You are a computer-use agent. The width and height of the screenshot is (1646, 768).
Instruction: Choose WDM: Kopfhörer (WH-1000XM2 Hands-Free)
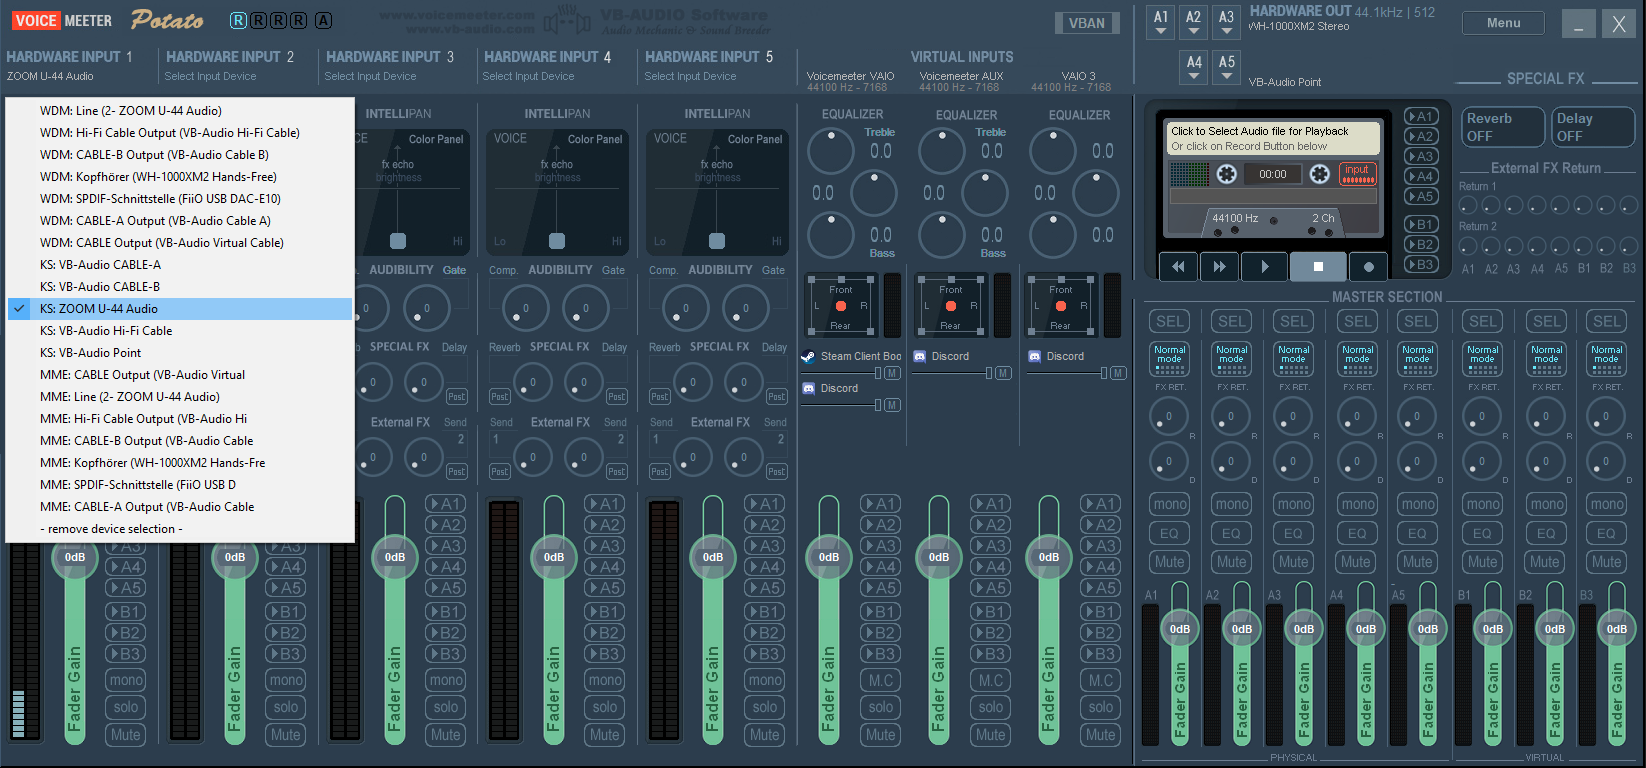pos(180,177)
